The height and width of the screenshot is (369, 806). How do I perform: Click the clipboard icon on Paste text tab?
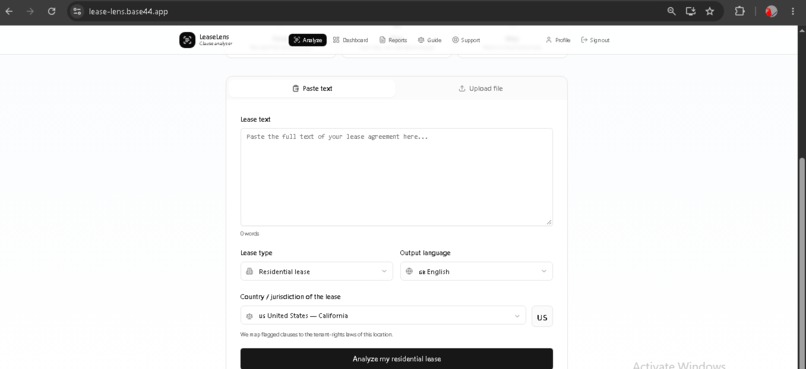(x=296, y=88)
